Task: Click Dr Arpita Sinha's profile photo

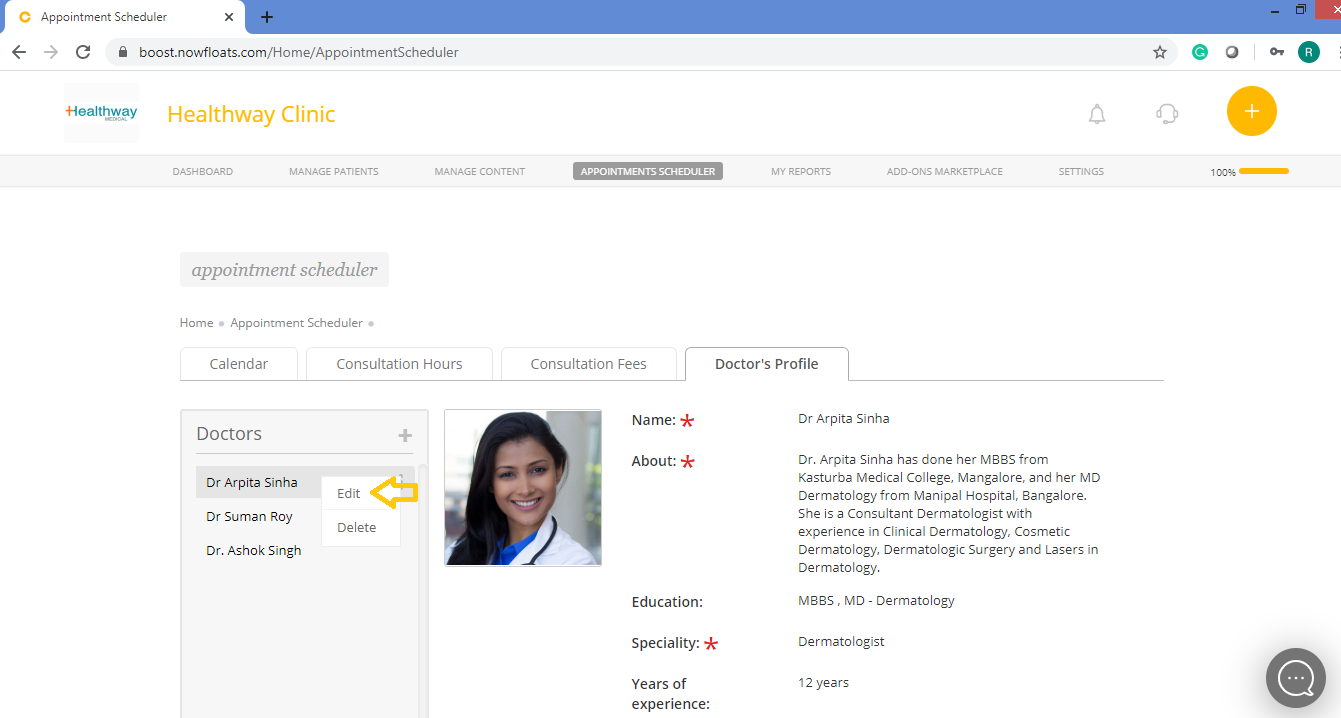Action: [x=522, y=487]
